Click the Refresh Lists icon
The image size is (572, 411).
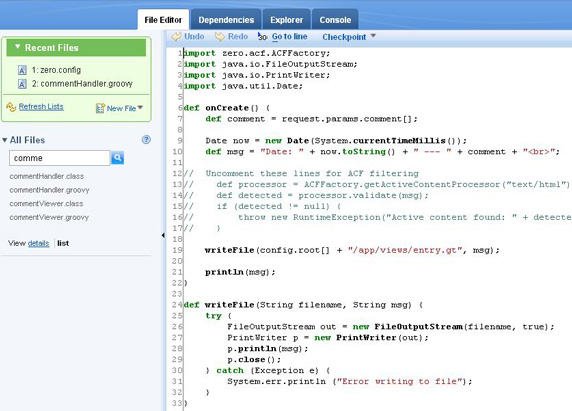click(11, 107)
